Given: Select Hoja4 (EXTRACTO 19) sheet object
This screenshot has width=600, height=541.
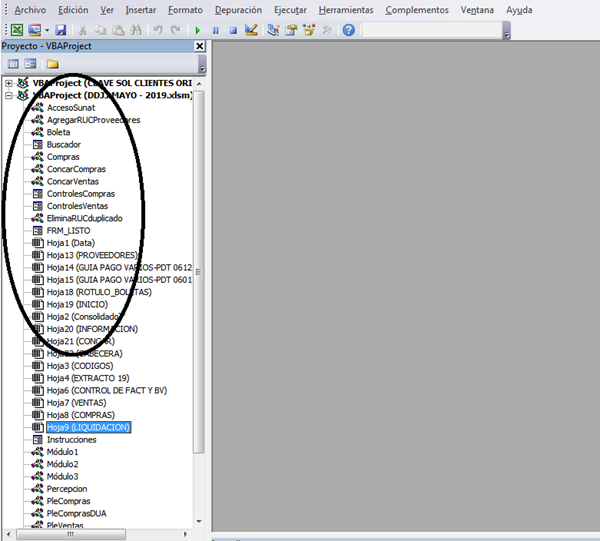Looking at the screenshot, I should click(88, 378).
